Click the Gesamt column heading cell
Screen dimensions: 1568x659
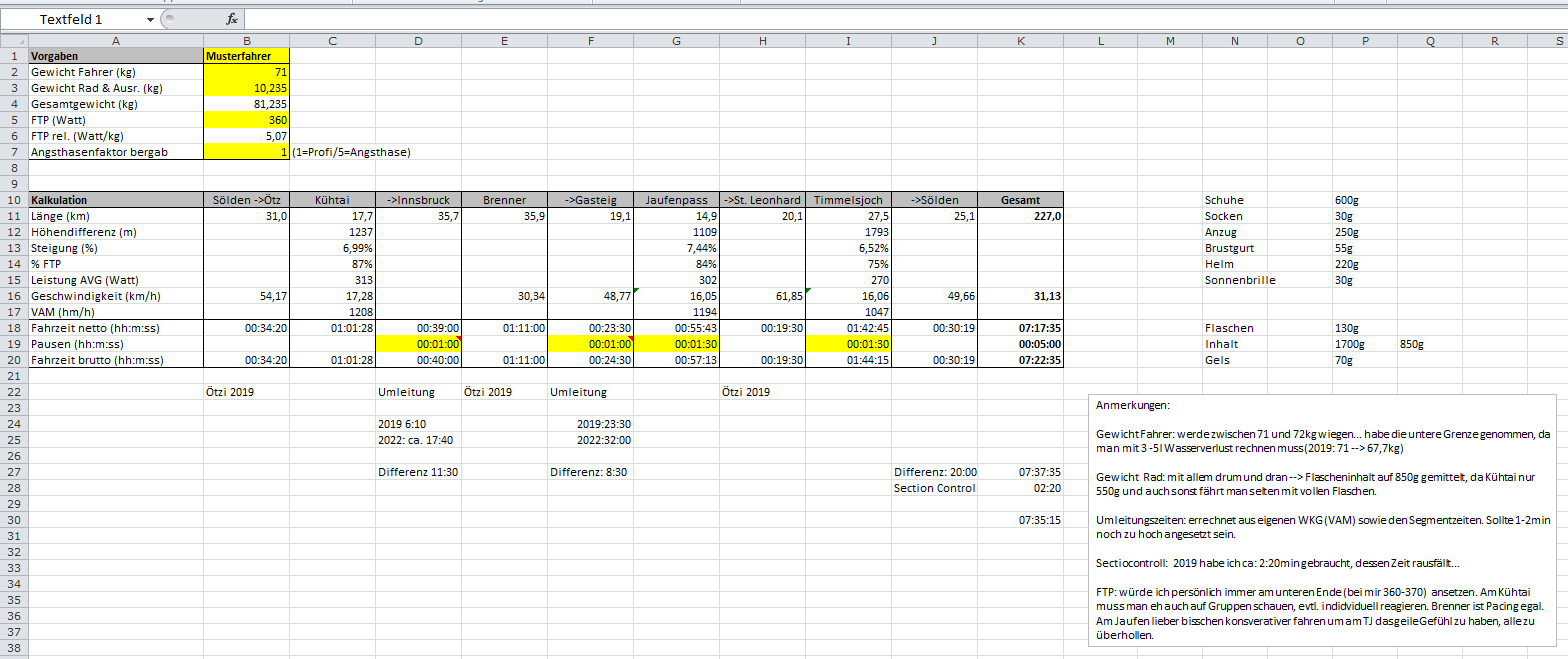click(1020, 200)
